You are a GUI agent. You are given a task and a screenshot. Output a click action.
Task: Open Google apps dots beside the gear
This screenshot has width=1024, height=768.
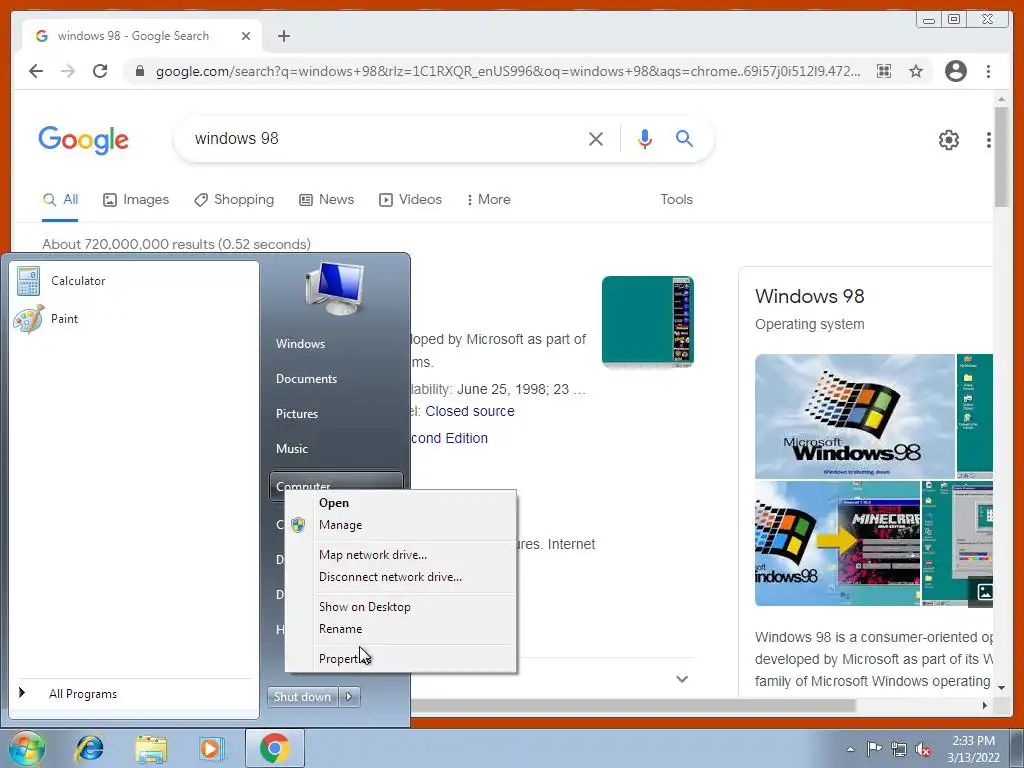pyautogui.click(x=989, y=140)
